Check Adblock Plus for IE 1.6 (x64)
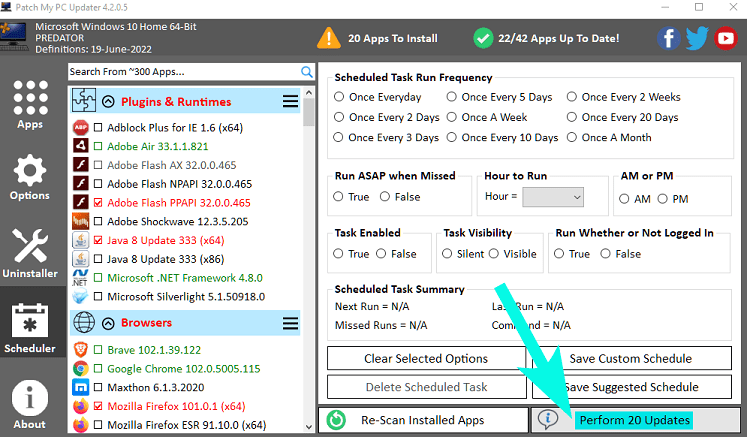747x437 pixels. coord(98,128)
